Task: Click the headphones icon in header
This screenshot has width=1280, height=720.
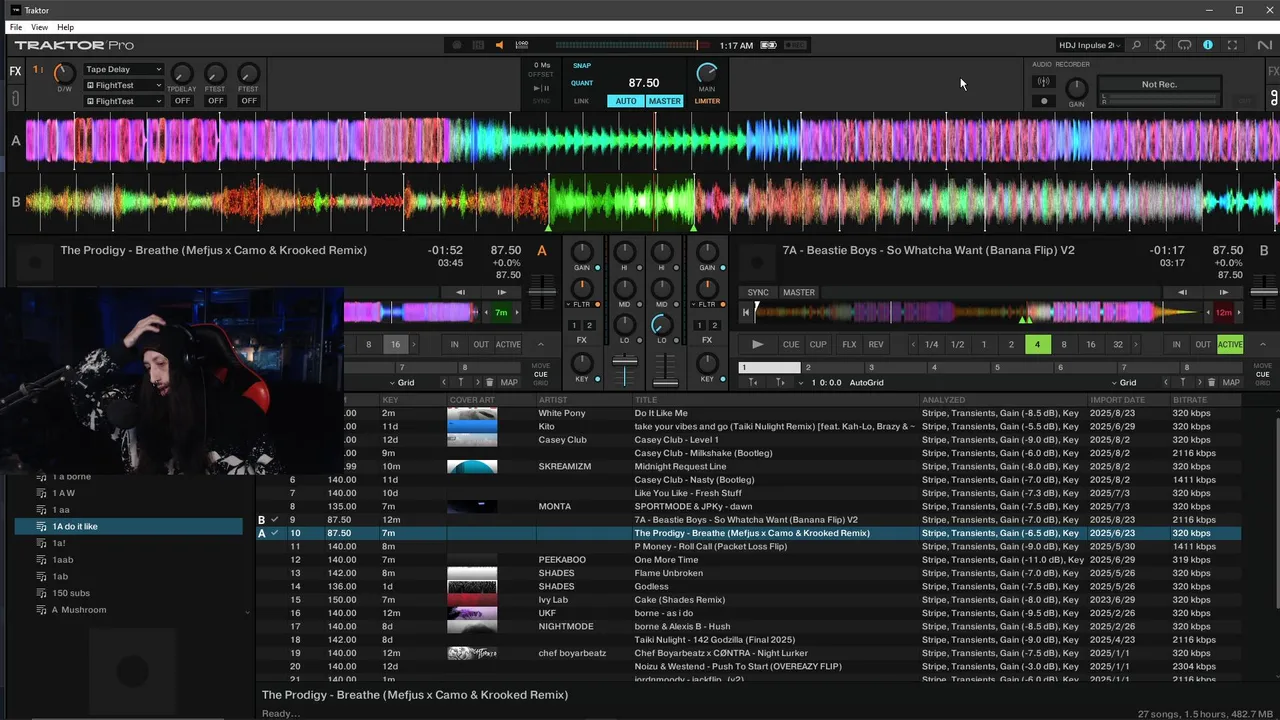Action: pos(1184,45)
